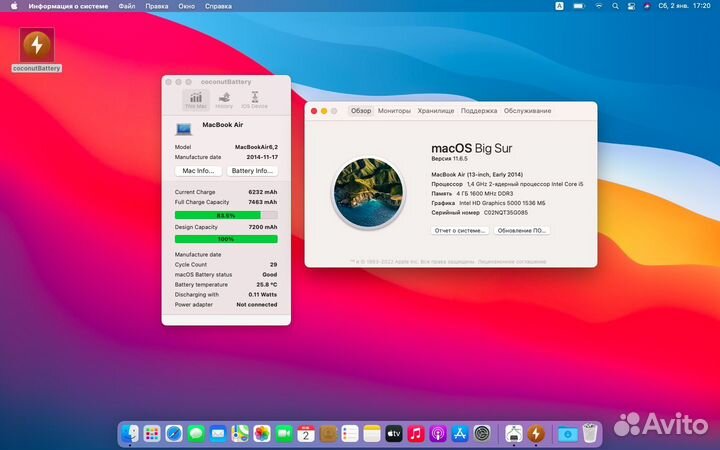Open System Information icon in the Dock
The width and height of the screenshot is (720, 450).
pos(513,433)
